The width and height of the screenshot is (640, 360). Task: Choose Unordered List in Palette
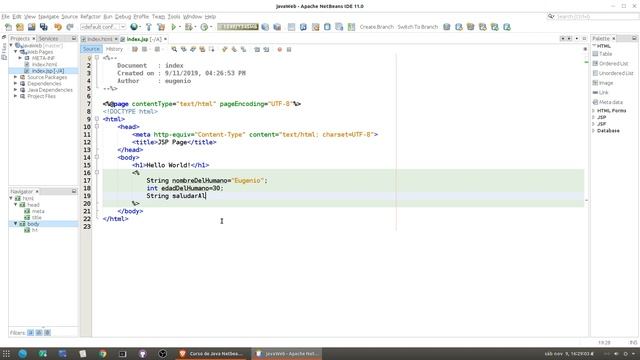[613, 73]
